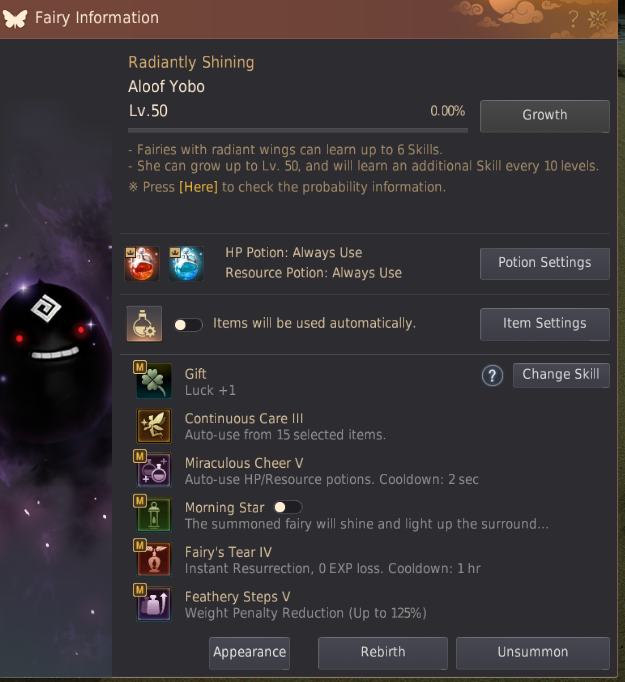
Task: Select the Morning Star lantern icon
Action: pyautogui.click(x=154, y=515)
